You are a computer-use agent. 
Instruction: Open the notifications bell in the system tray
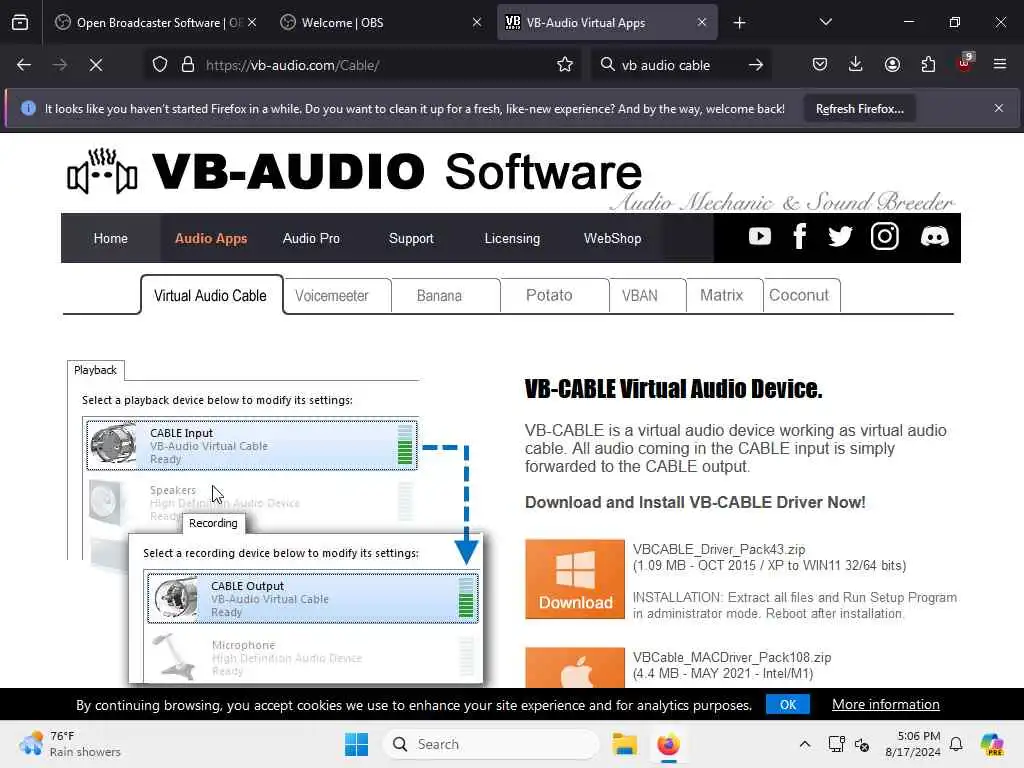[x=956, y=744]
